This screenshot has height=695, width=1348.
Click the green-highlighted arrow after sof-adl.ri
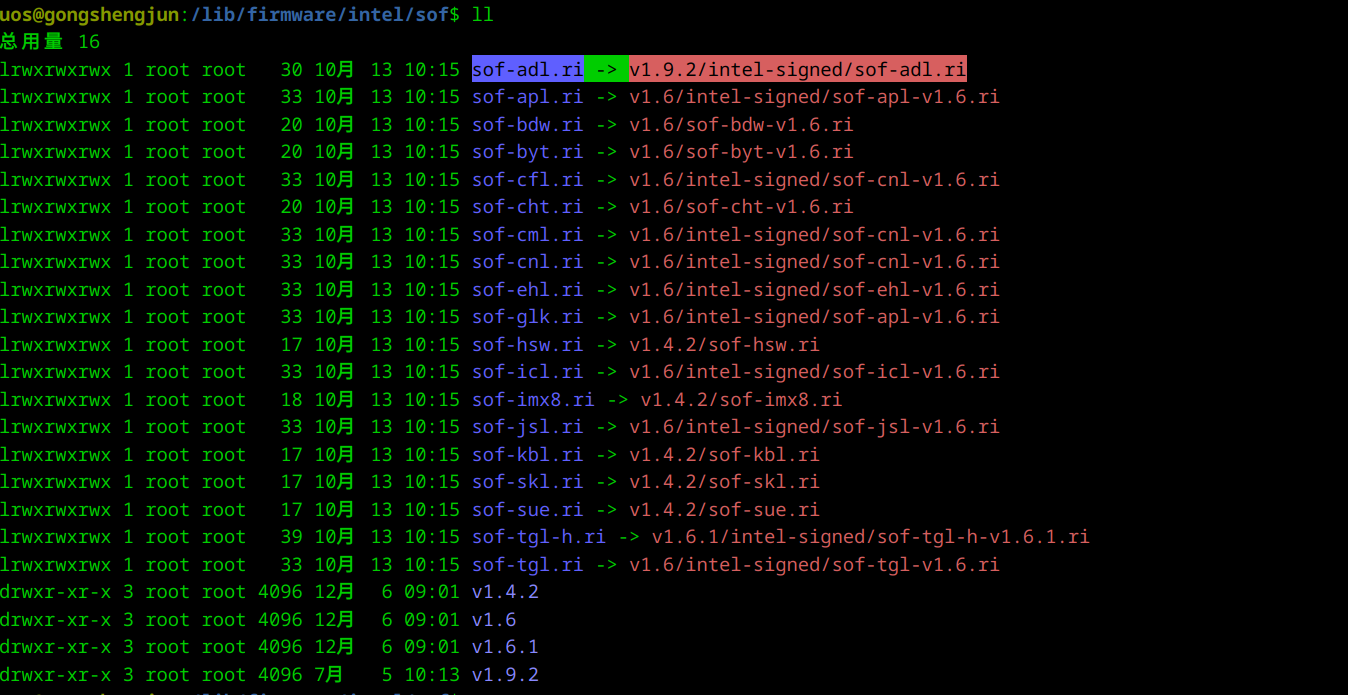tap(606, 69)
